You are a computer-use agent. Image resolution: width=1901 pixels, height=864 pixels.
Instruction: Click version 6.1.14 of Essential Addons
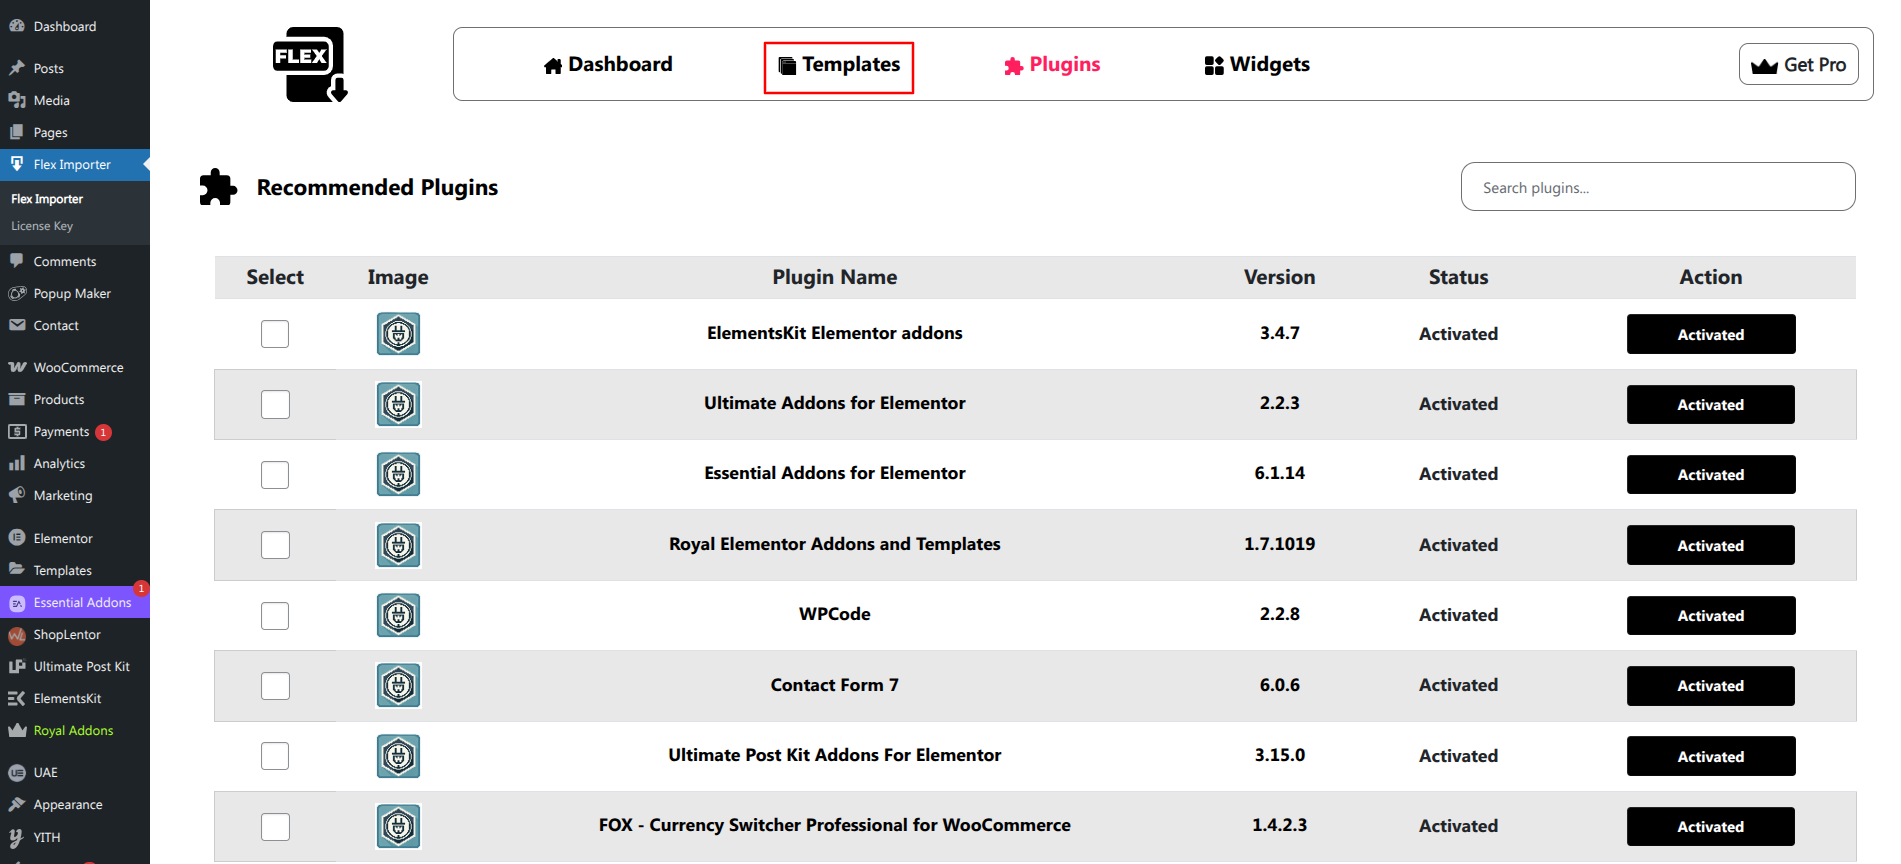[1280, 473]
